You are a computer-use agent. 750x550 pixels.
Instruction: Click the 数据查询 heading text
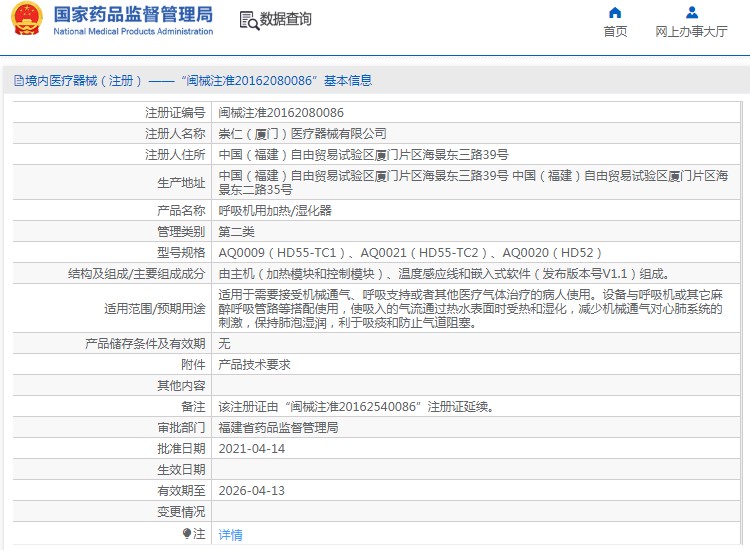coord(286,20)
